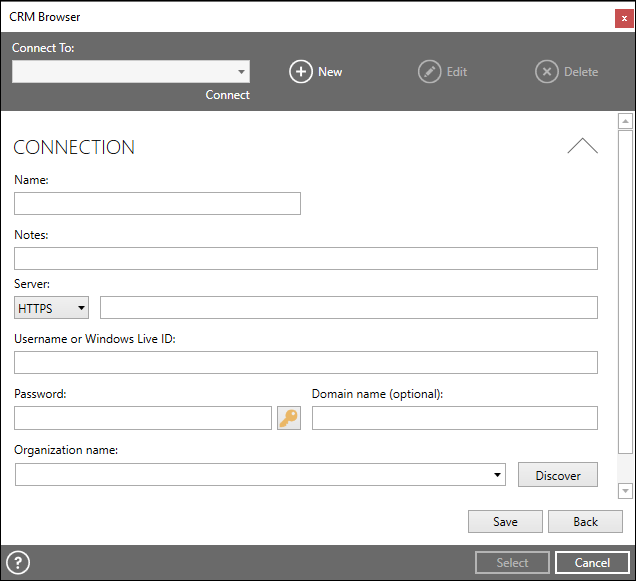The height and width of the screenshot is (581, 636).
Task: Focus the Name input field
Action: [x=157, y=204]
